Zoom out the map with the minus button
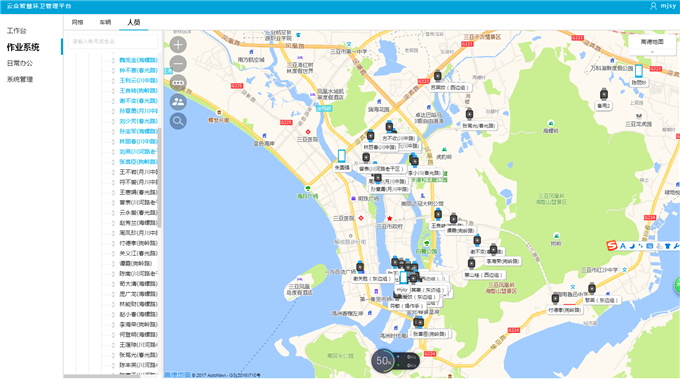The image size is (680, 379). [x=178, y=64]
